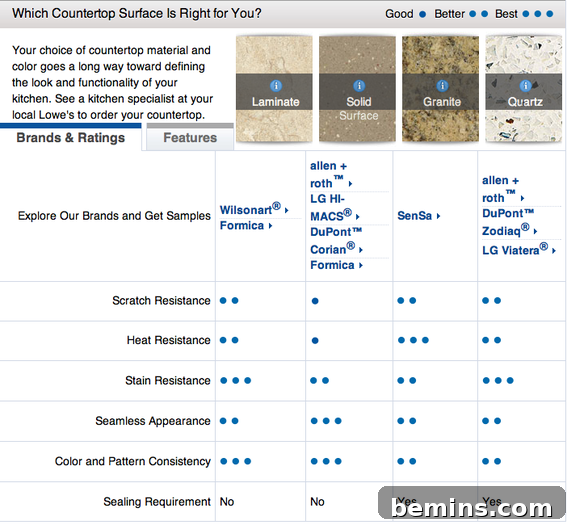Open the Laminate info icon

pyautogui.click(x=276, y=86)
